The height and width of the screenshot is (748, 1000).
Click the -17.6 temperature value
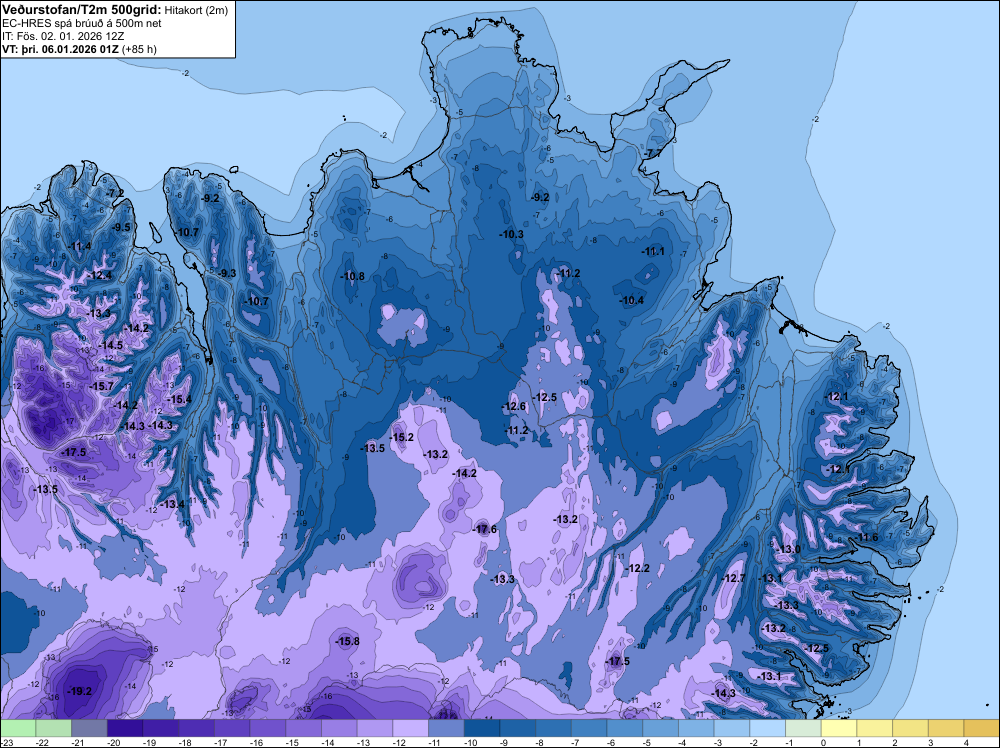click(485, 529)
